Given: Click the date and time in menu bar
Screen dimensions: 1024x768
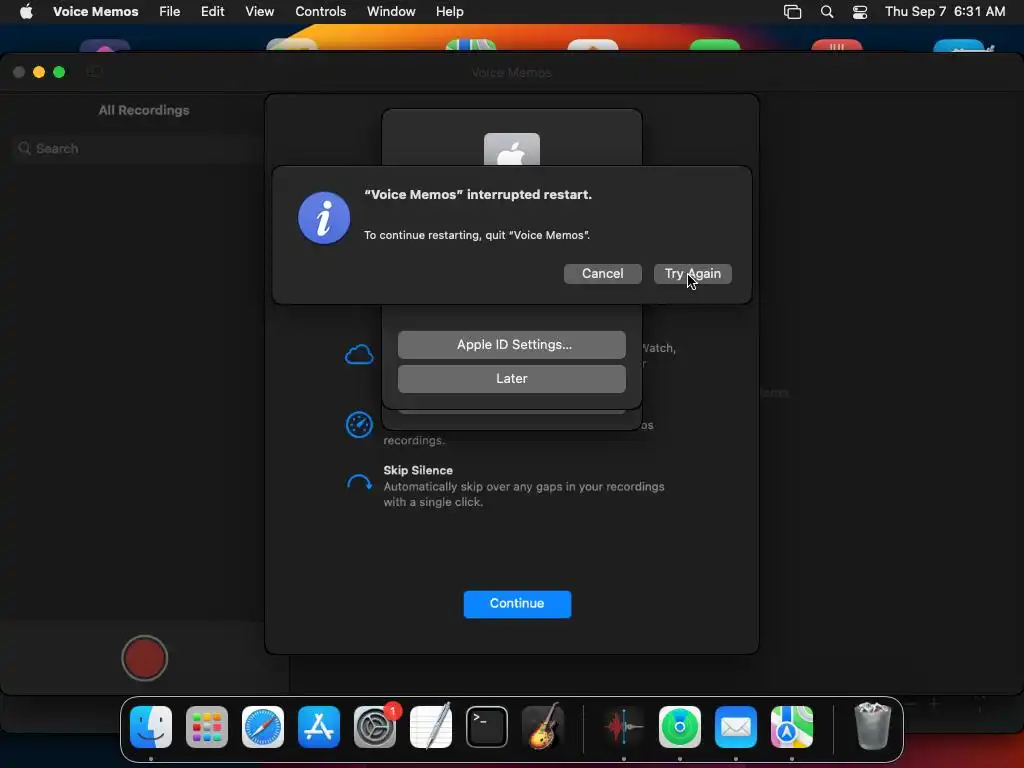Looking at the screenshot, I should coord(945,12).
